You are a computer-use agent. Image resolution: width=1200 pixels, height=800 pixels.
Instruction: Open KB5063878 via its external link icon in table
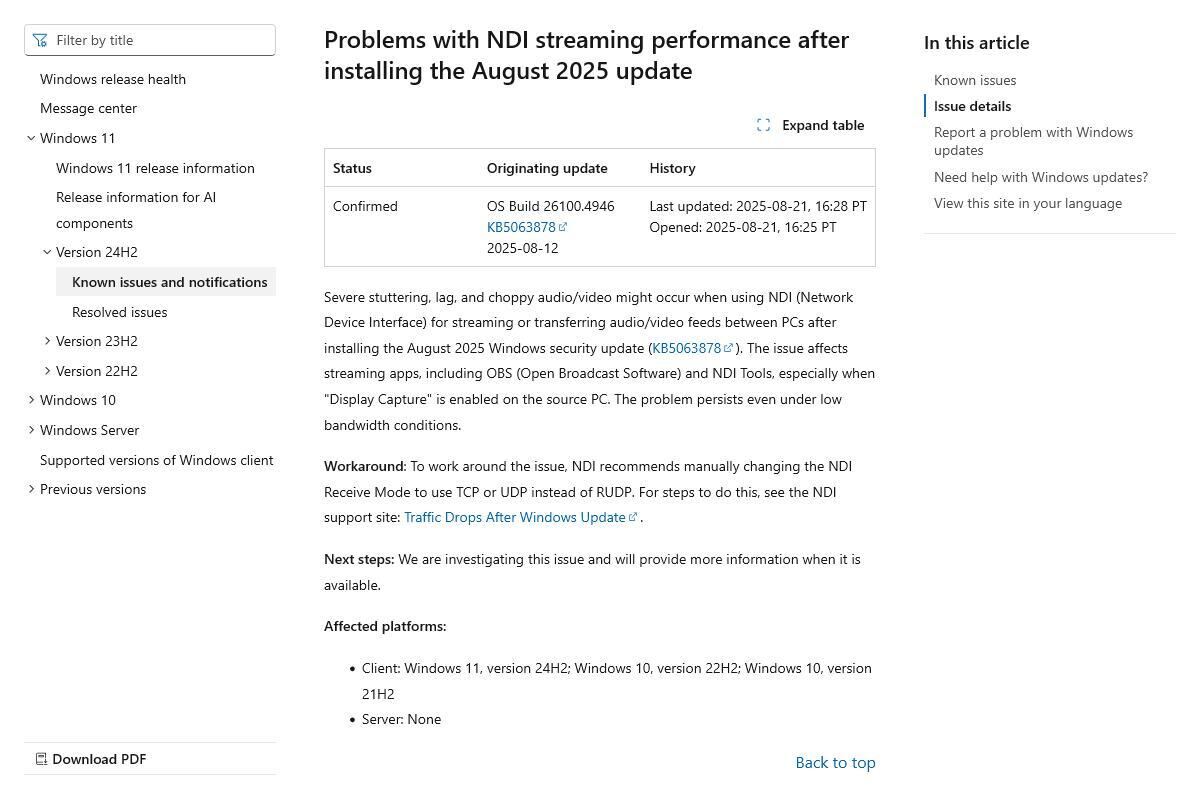(564, 226)
